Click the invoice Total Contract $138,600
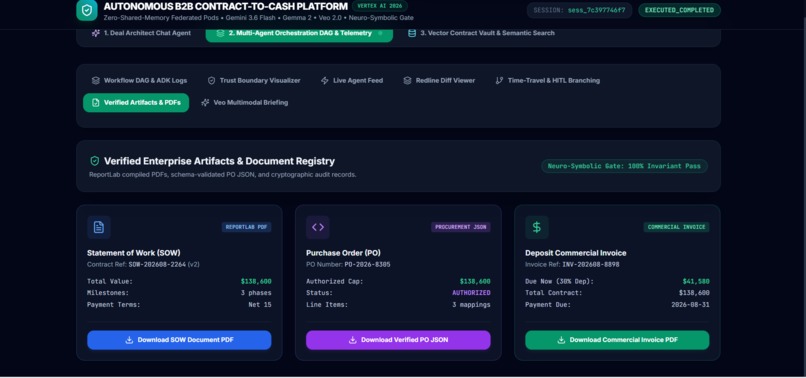806x378 pixels. point(694,293)
